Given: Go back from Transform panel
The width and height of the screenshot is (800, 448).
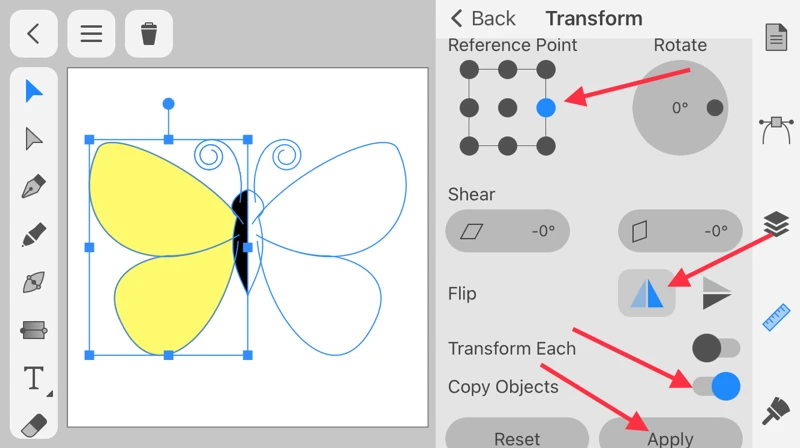Looking at the screenshot, I should pyautogui.click(x=482, y=18).
